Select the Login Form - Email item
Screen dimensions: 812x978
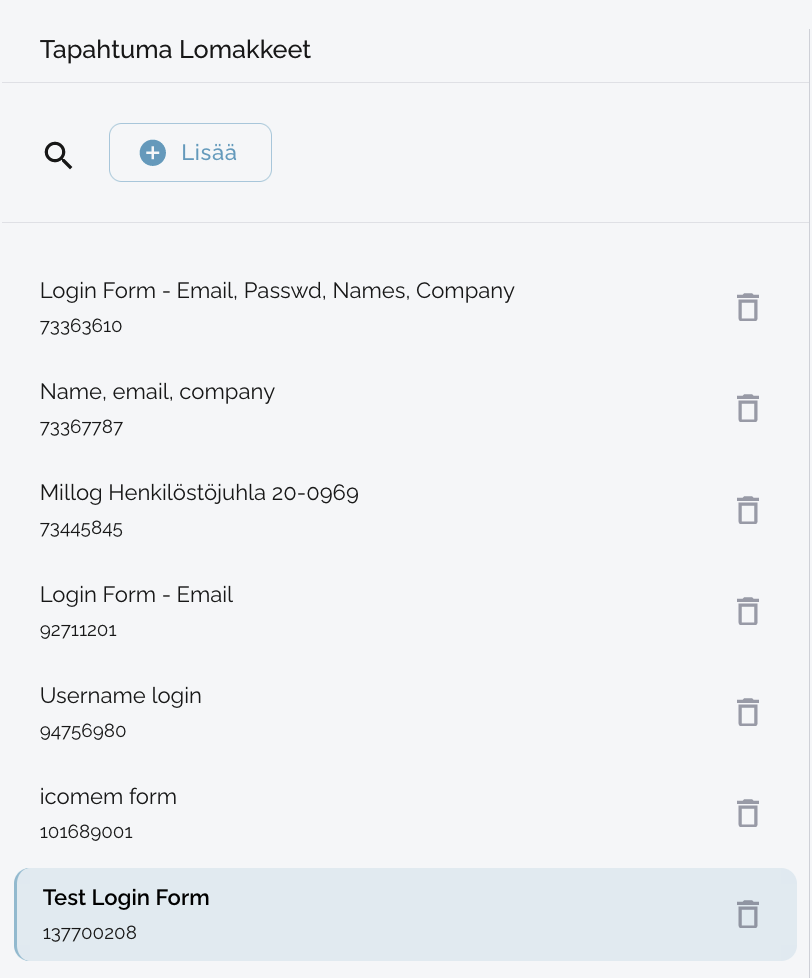tap(136, 595)
